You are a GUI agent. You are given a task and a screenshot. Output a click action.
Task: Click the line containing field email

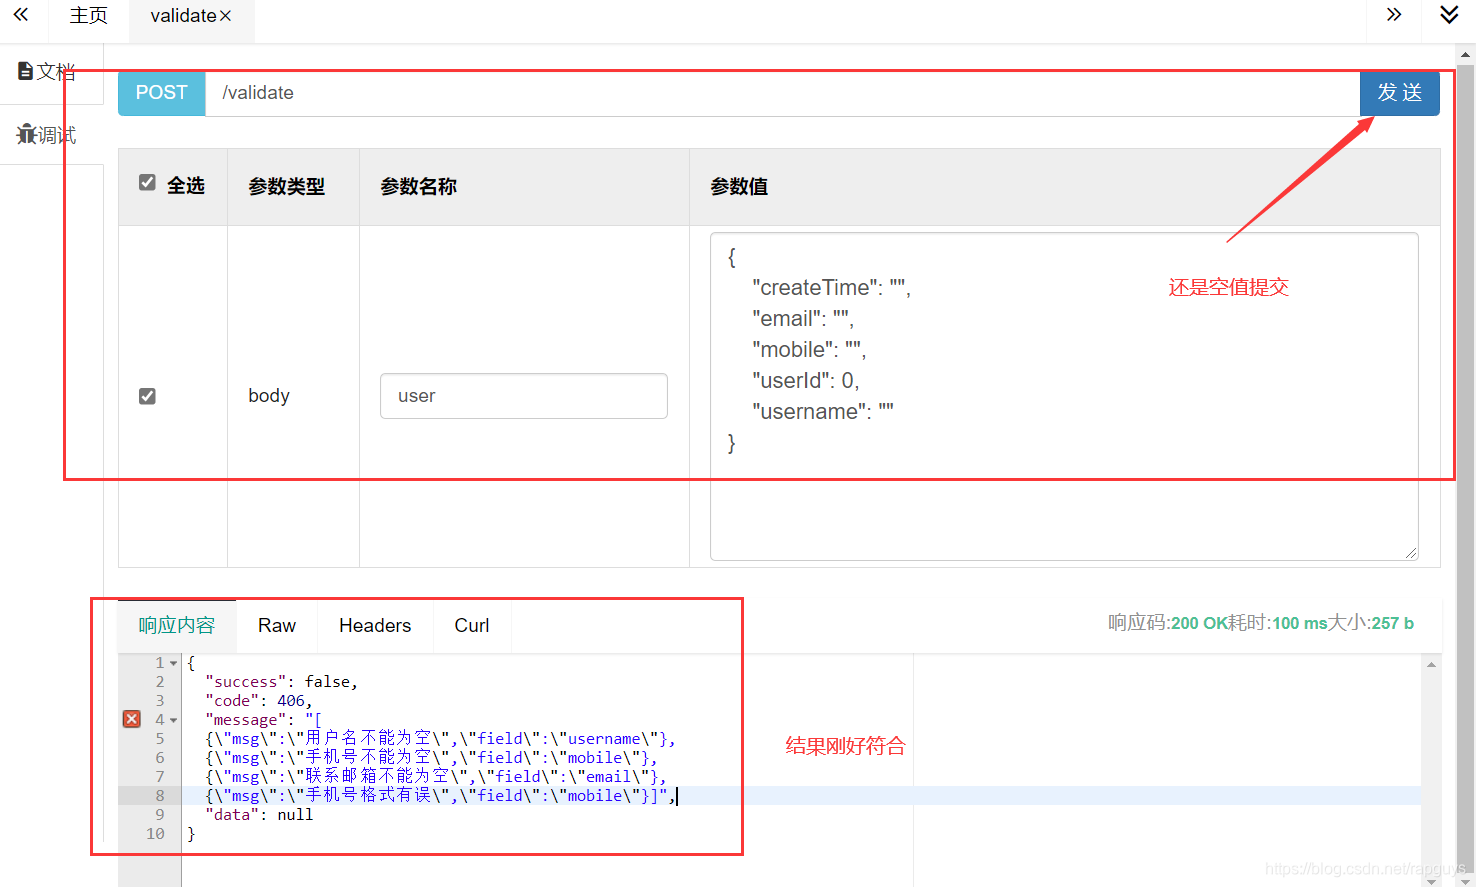coord(436,777)
